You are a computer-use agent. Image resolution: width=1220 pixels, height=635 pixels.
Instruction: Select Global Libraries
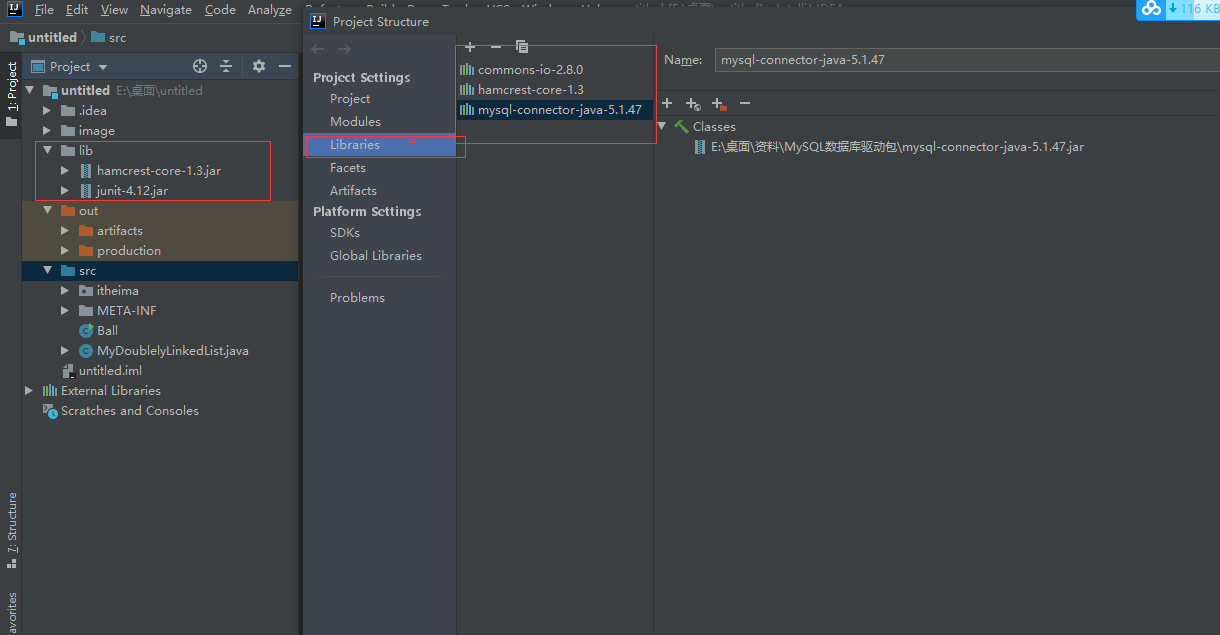[376, 256]
